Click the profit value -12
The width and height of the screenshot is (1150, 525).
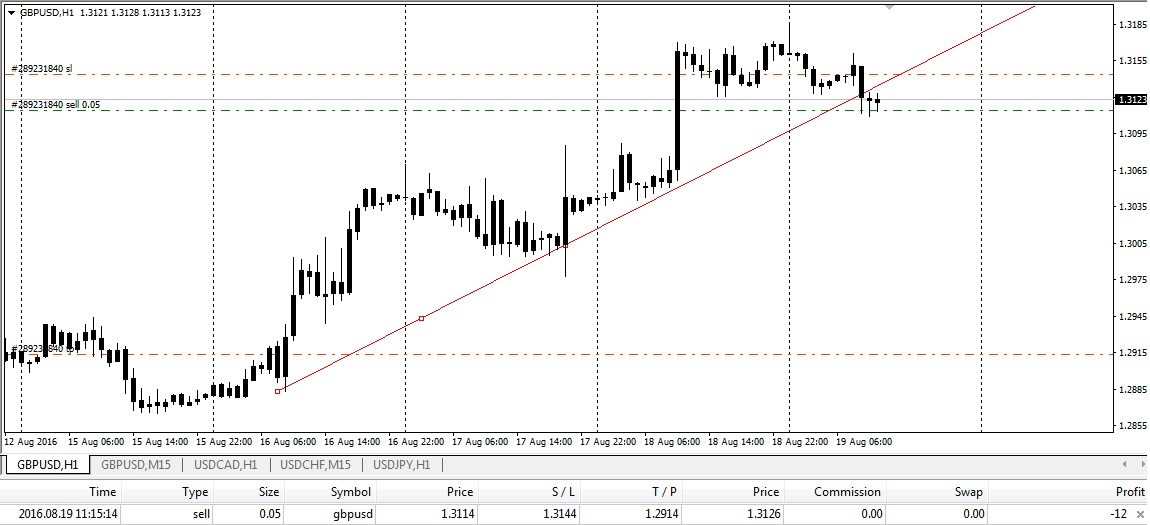click(x=1118, y=514)
